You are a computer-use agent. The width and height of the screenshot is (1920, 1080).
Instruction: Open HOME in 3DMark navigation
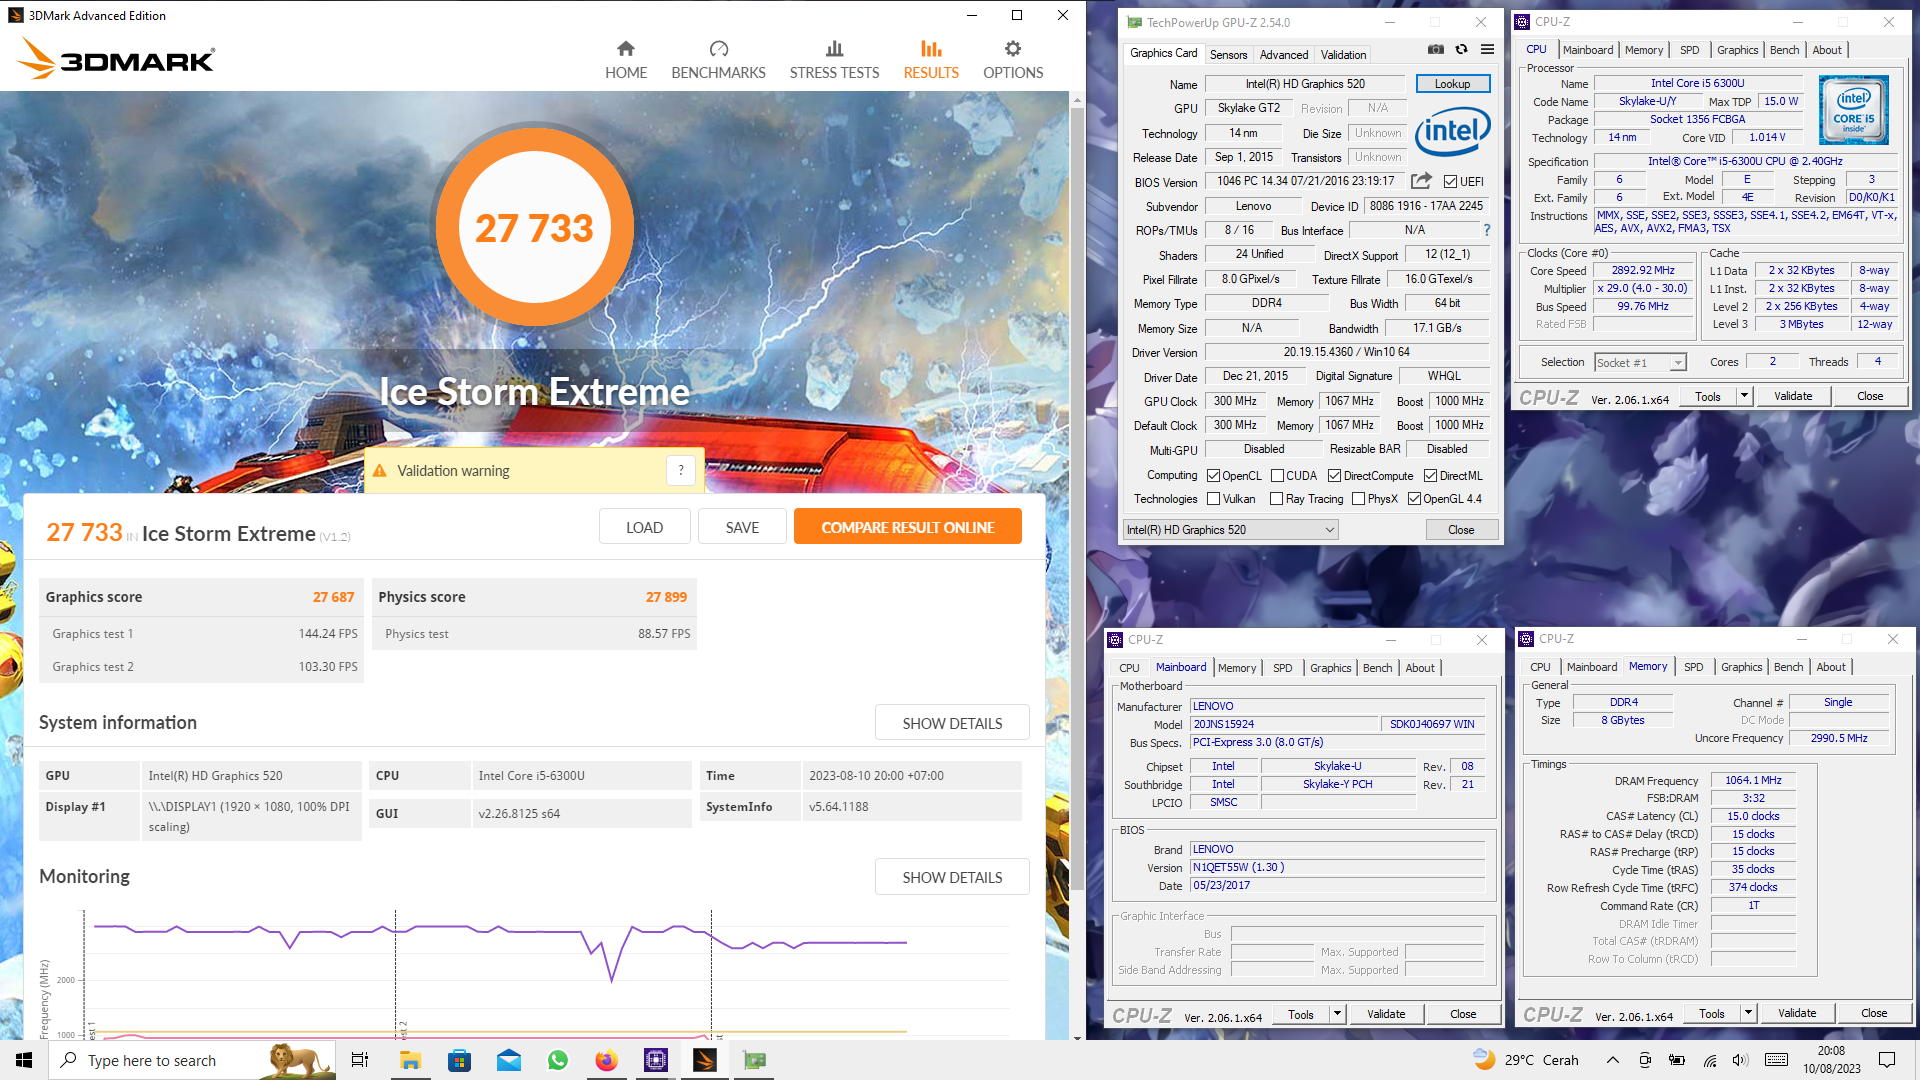(x=626, y=60)
